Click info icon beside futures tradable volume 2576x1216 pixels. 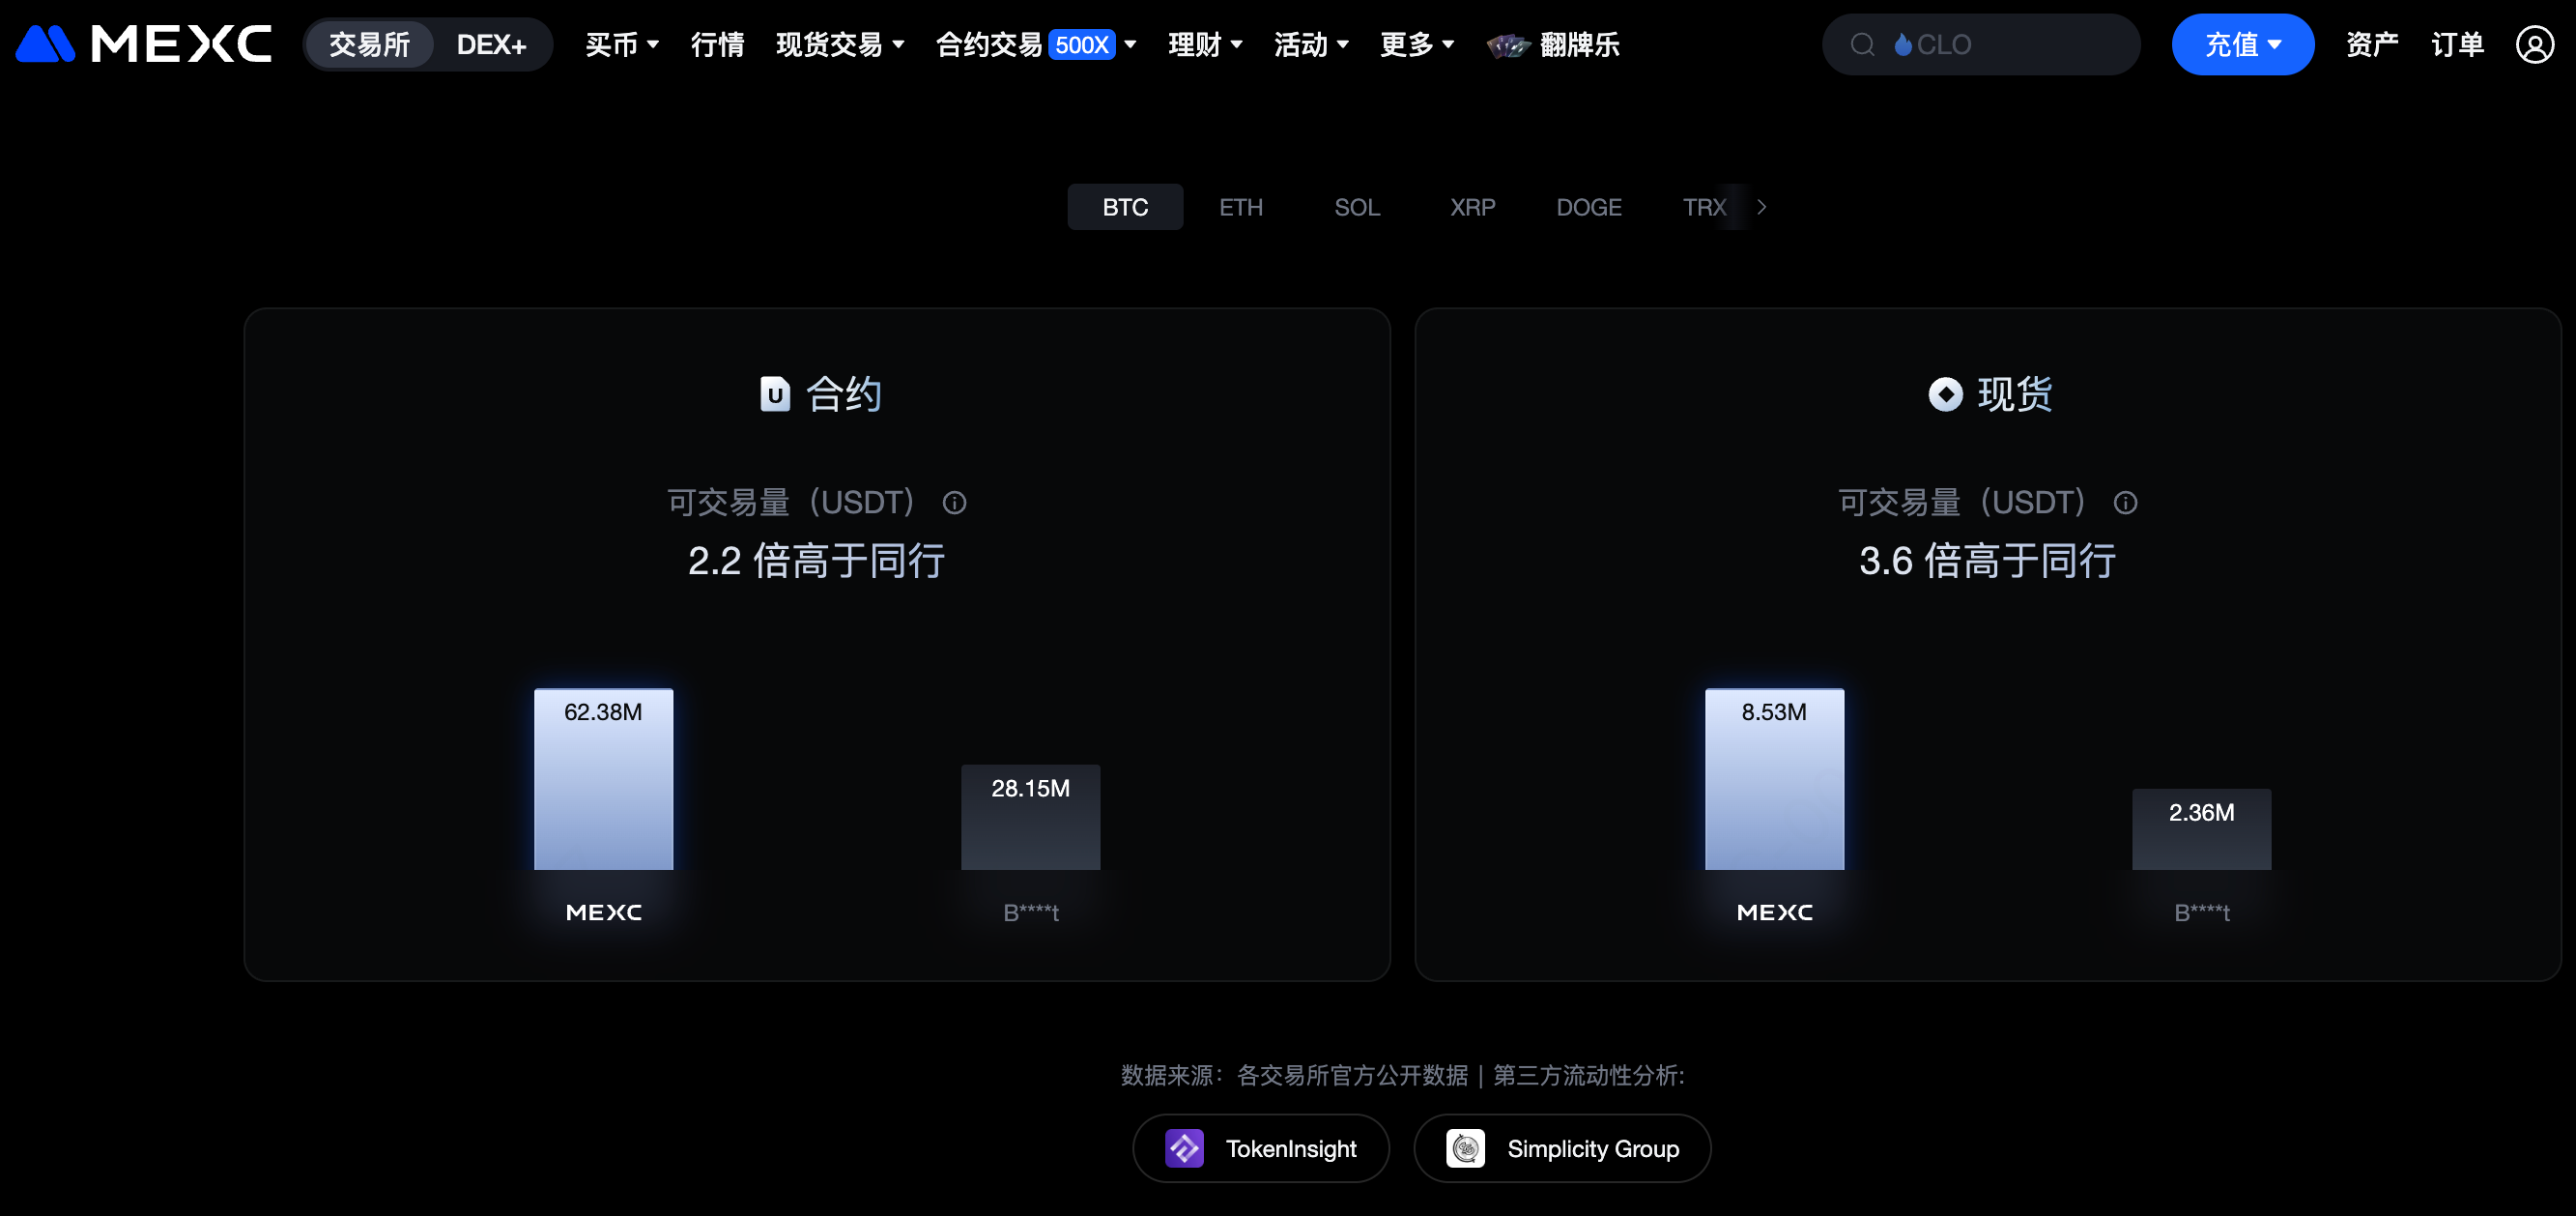[954, 503]
